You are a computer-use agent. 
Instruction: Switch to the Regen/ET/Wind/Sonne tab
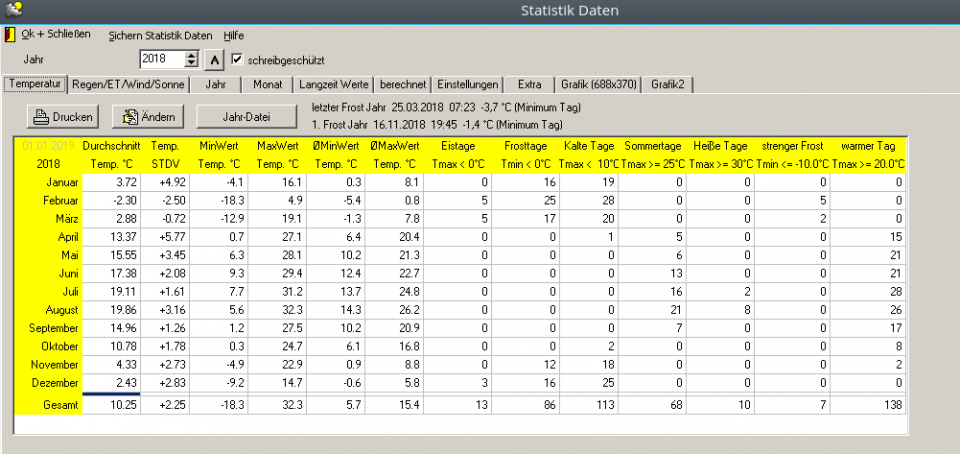[128, 84]
